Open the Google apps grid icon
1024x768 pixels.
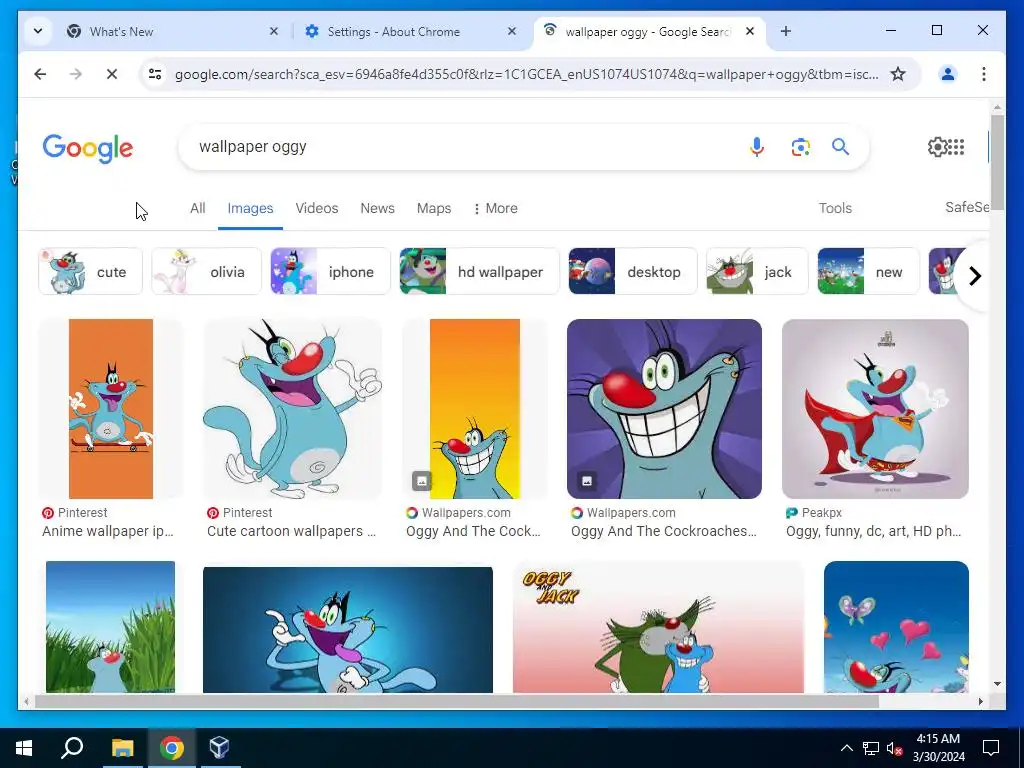pos(956,147)
